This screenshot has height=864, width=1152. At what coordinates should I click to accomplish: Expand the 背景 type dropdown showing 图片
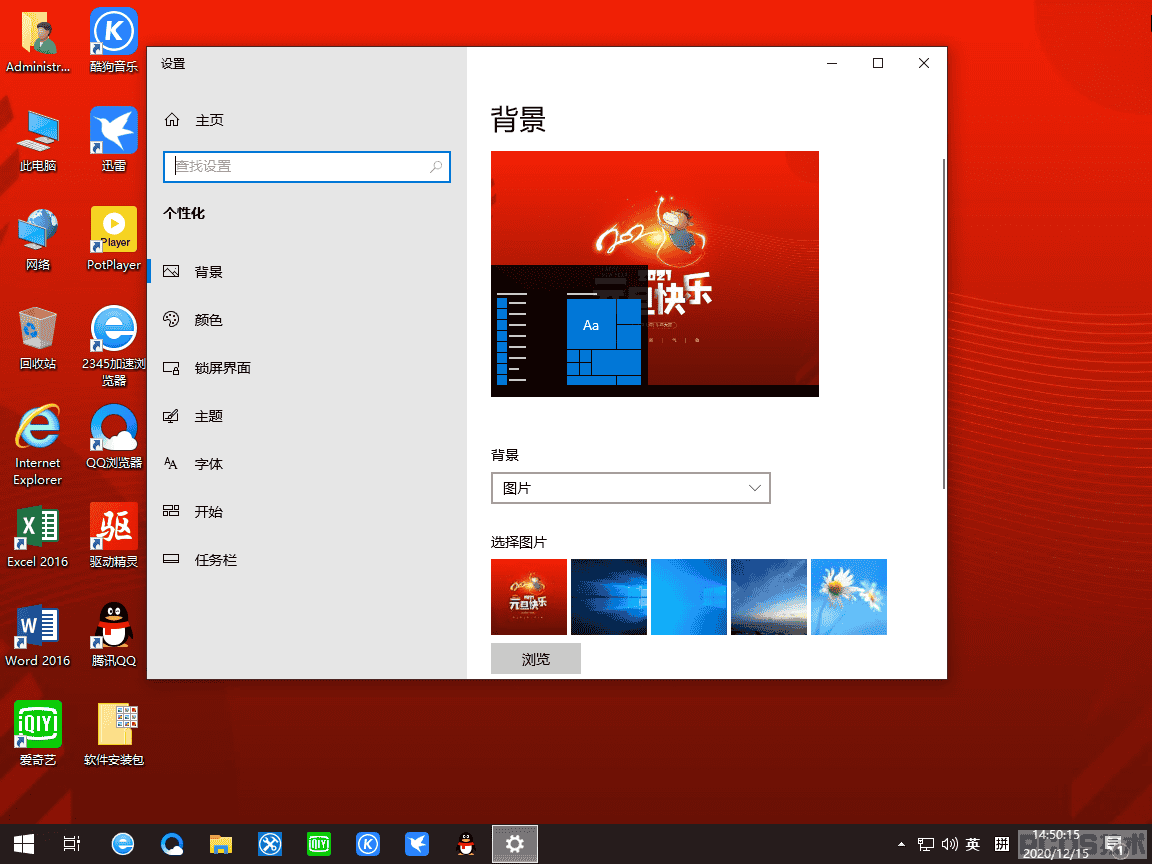click(x=630, y=488)
